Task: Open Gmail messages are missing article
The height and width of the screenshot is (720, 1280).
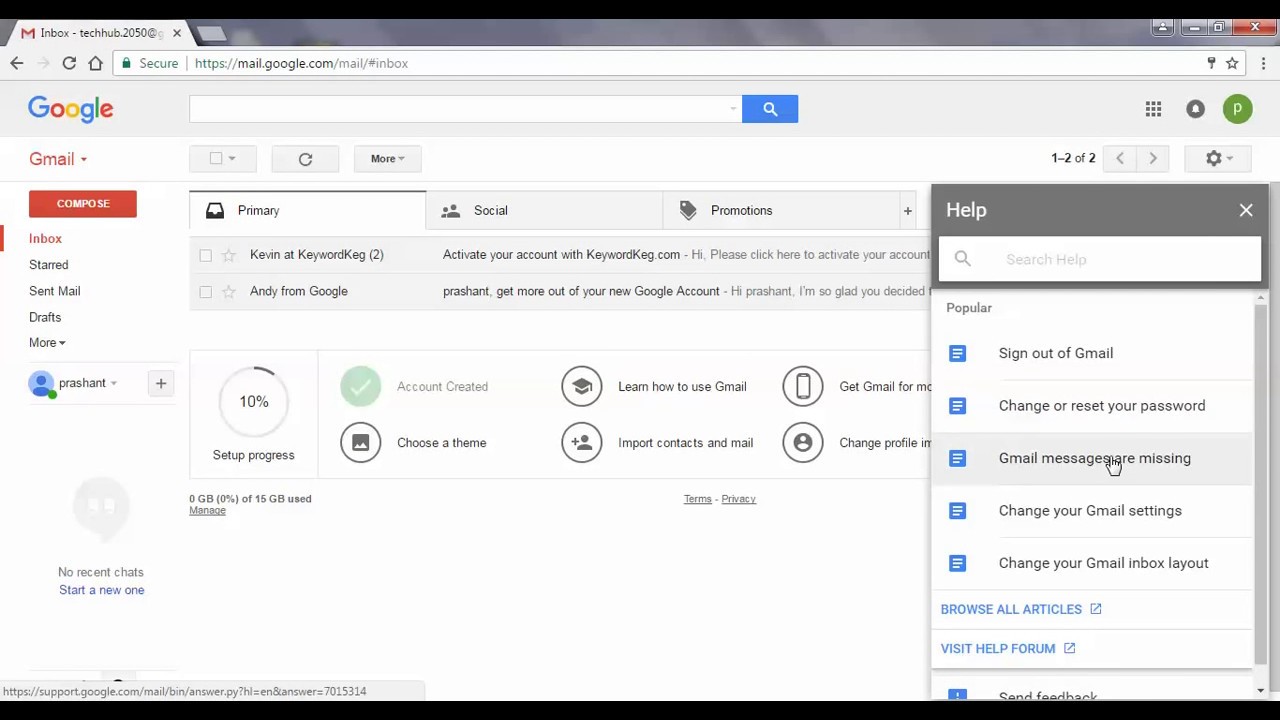Action: (x=1092, y=458)
